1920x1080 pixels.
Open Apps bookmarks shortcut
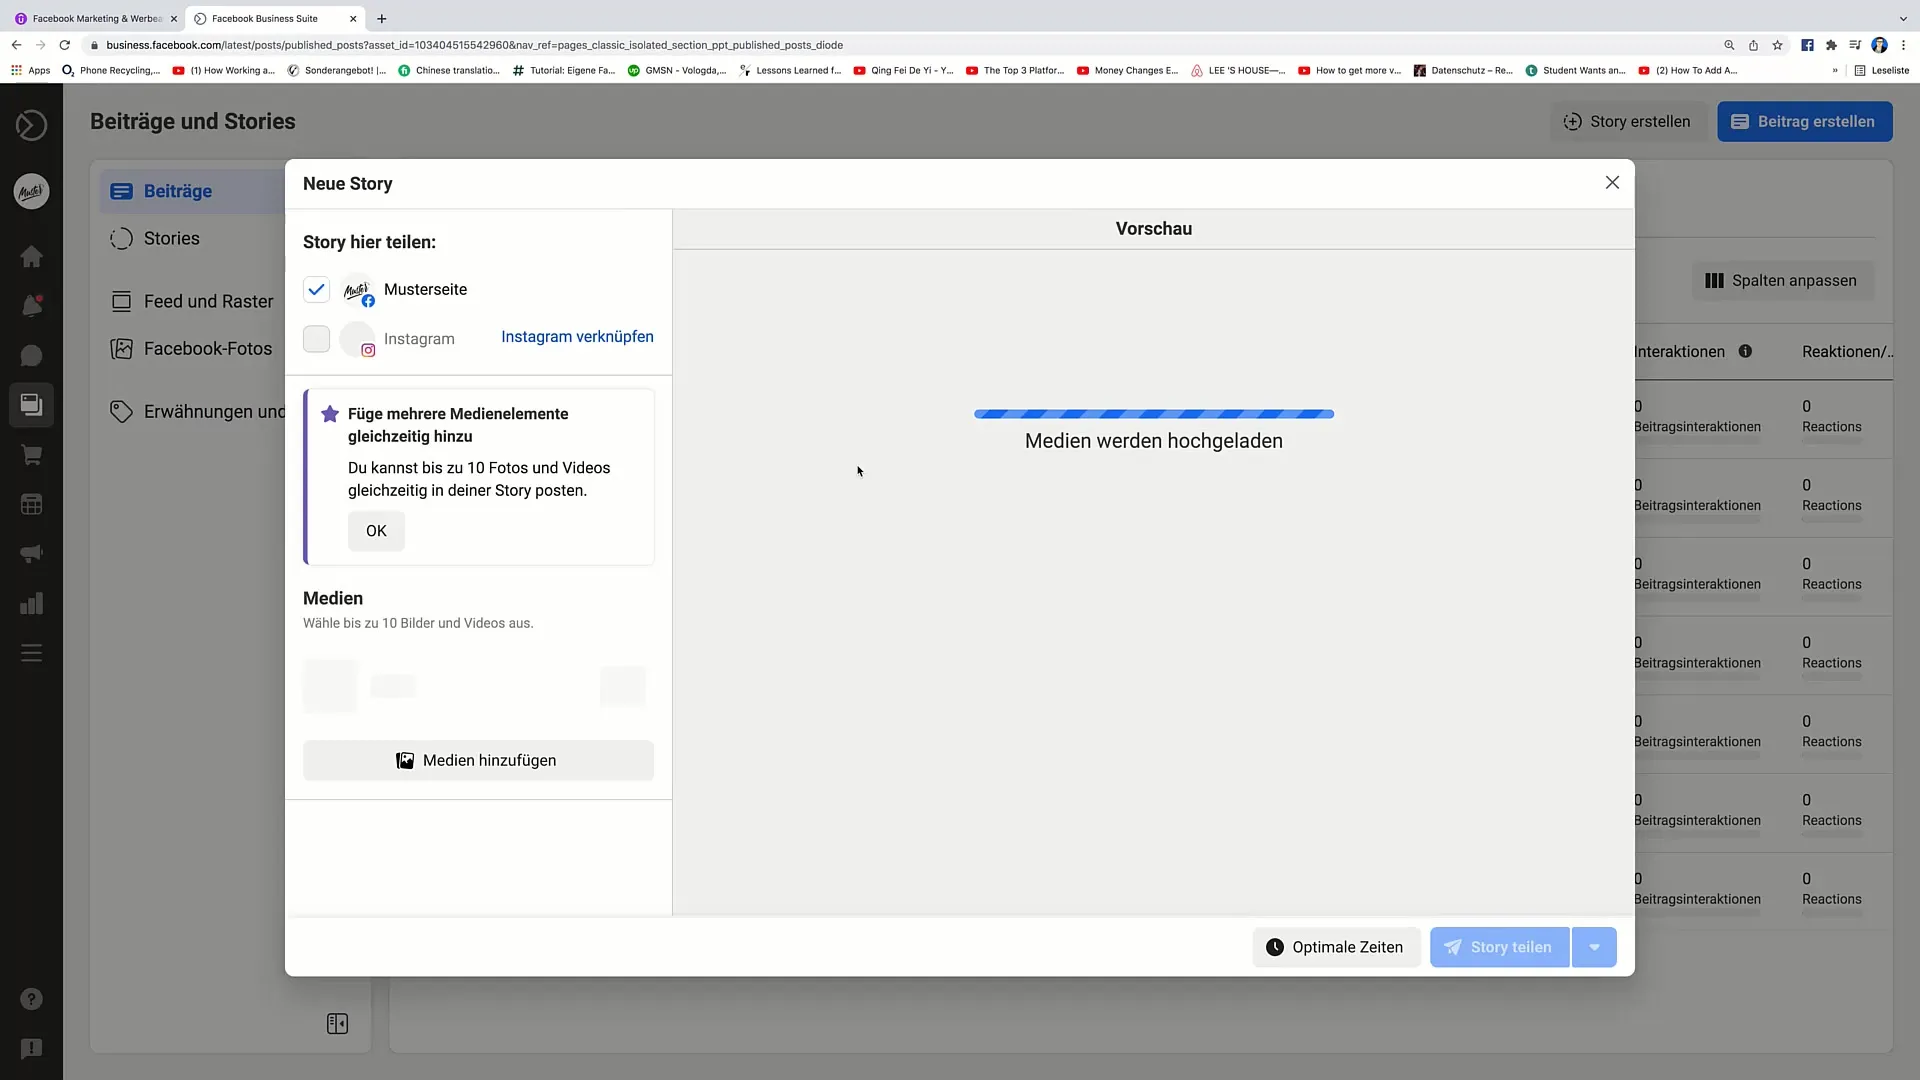click(x=31, y=70)
